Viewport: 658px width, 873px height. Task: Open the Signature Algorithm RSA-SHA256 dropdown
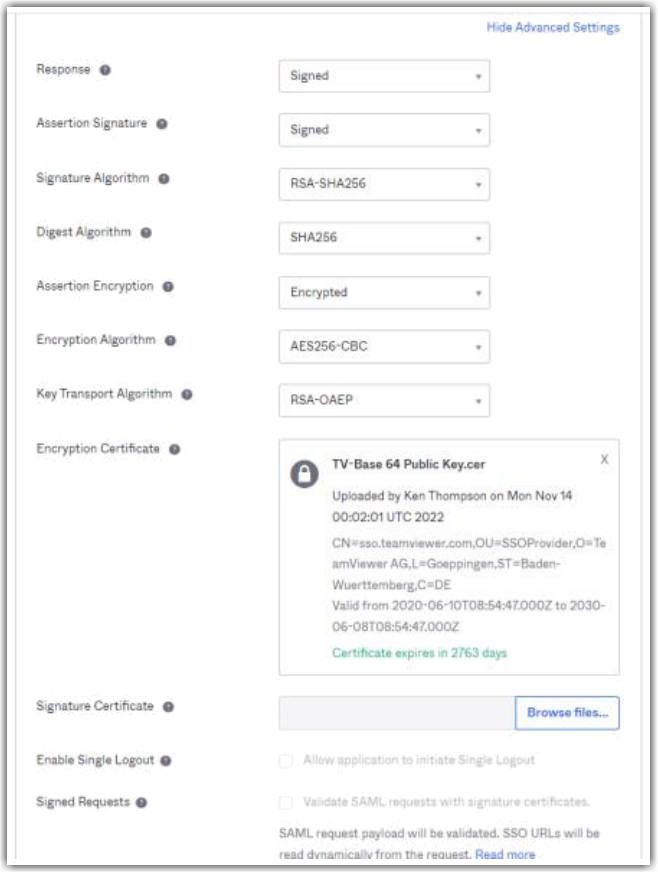(x=384, y=184)
